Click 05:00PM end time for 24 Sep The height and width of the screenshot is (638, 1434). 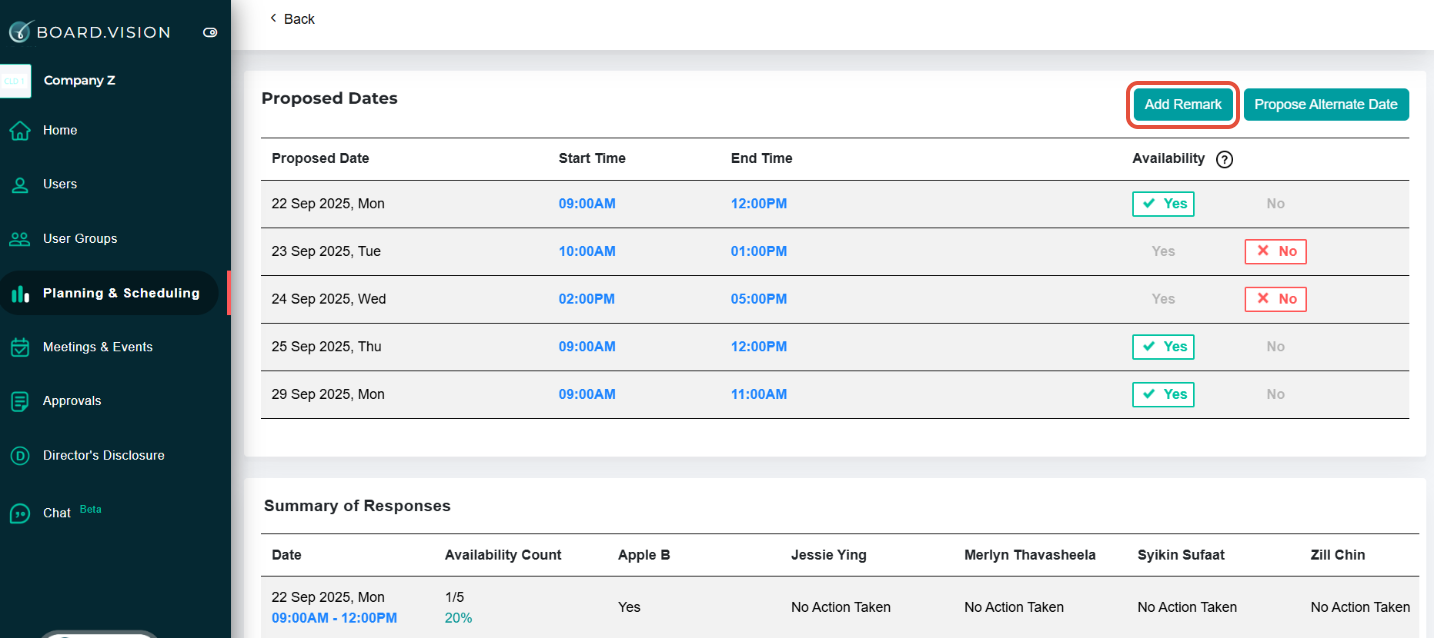click(759, 299)
